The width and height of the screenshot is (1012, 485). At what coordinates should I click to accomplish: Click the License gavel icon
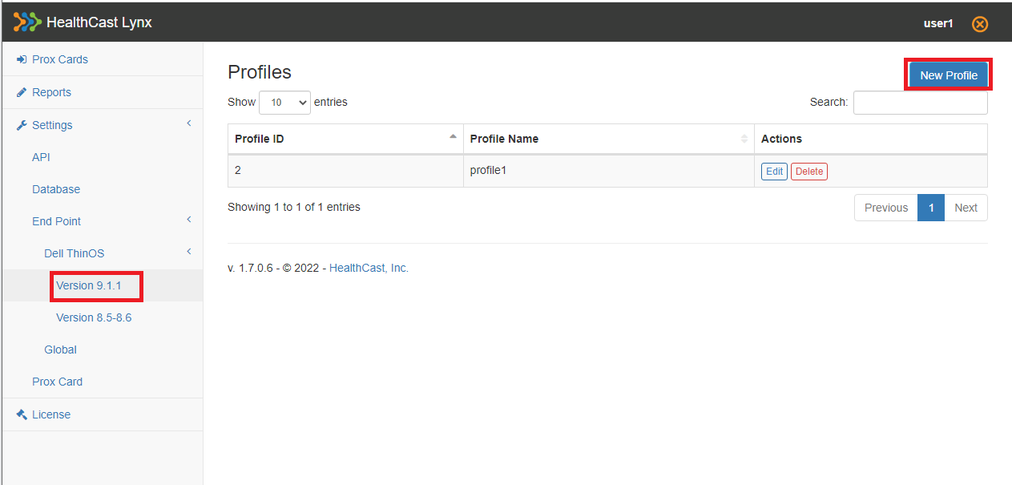(21, 415)
